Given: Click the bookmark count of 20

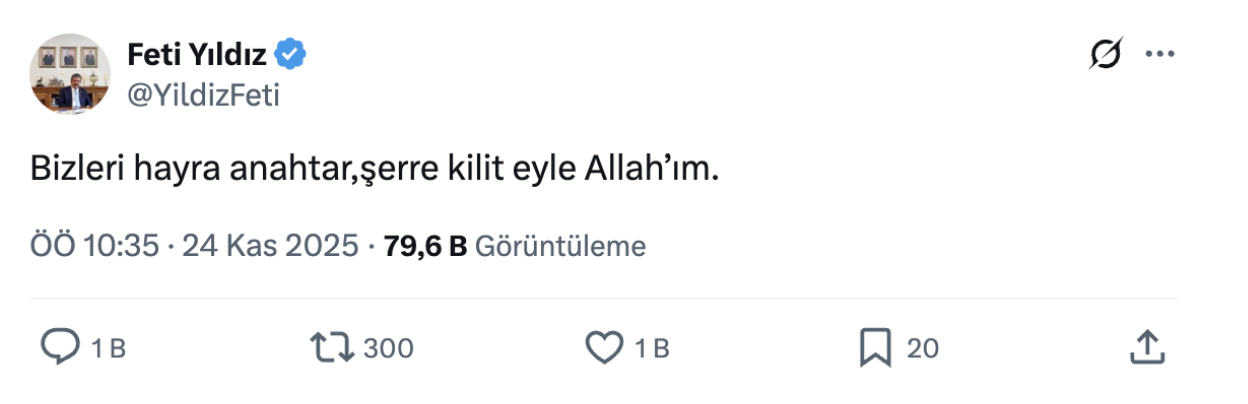Looking at the screenshot, I should 923,348.
